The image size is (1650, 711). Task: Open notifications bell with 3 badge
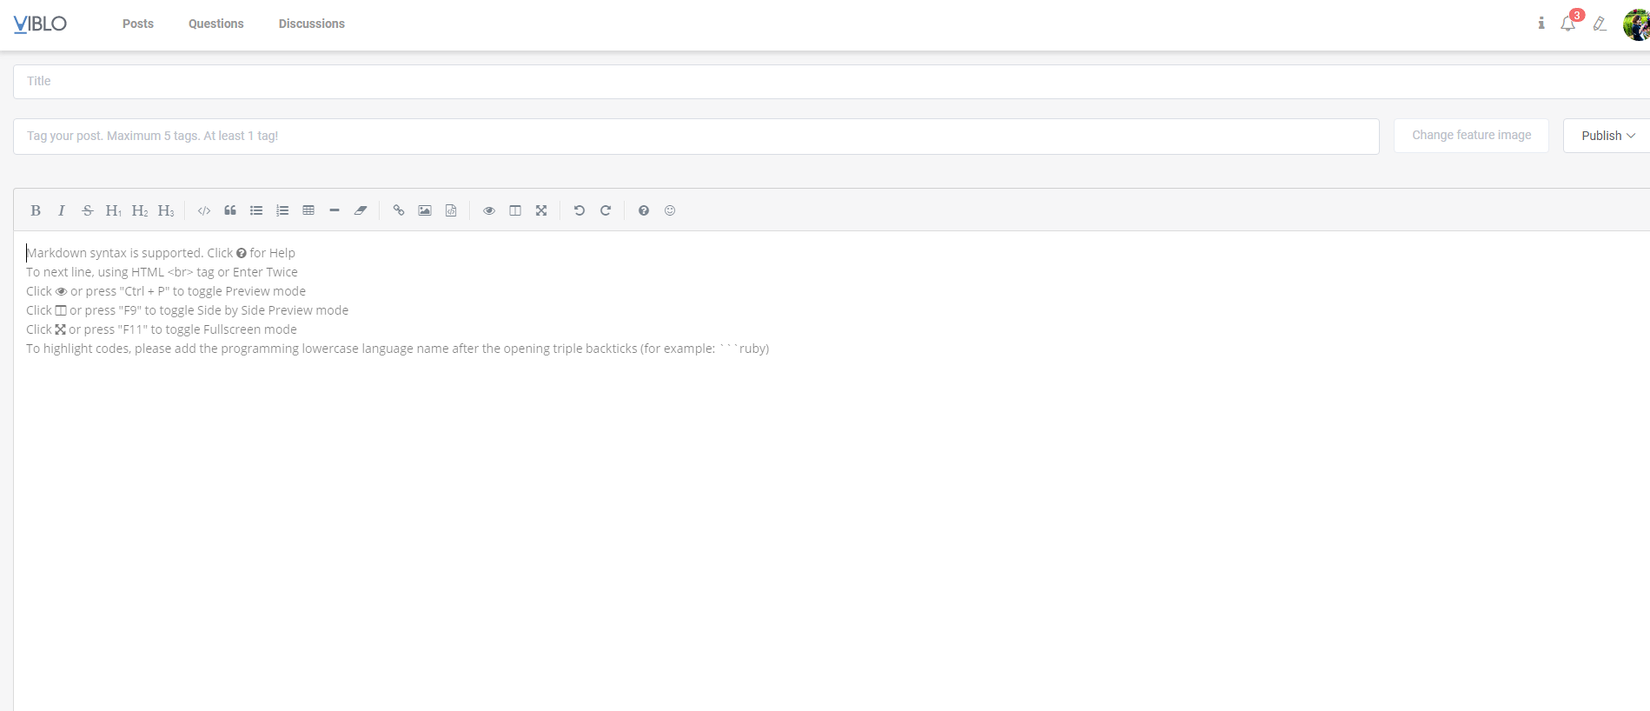tap(1569, 22)
